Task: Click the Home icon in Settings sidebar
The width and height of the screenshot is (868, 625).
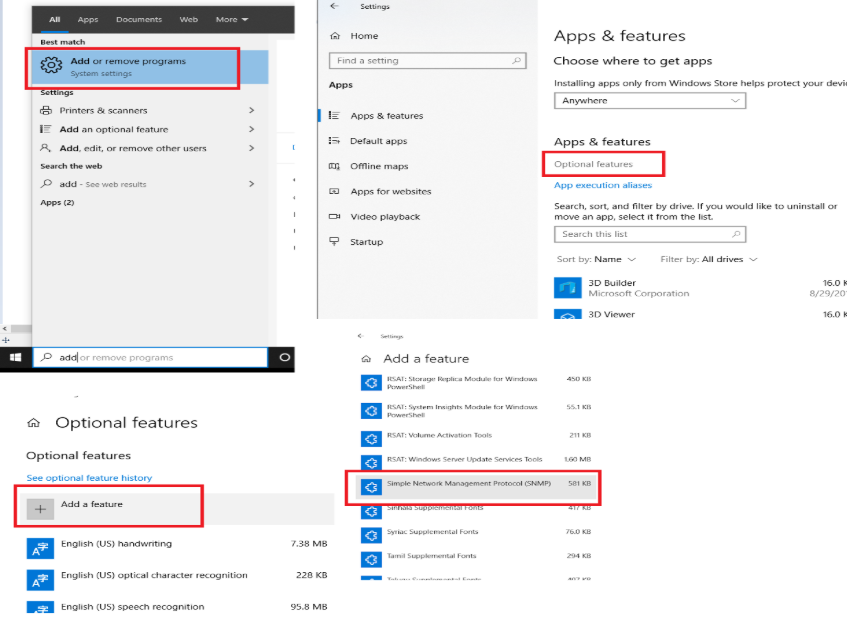Action: coord(335,36)
